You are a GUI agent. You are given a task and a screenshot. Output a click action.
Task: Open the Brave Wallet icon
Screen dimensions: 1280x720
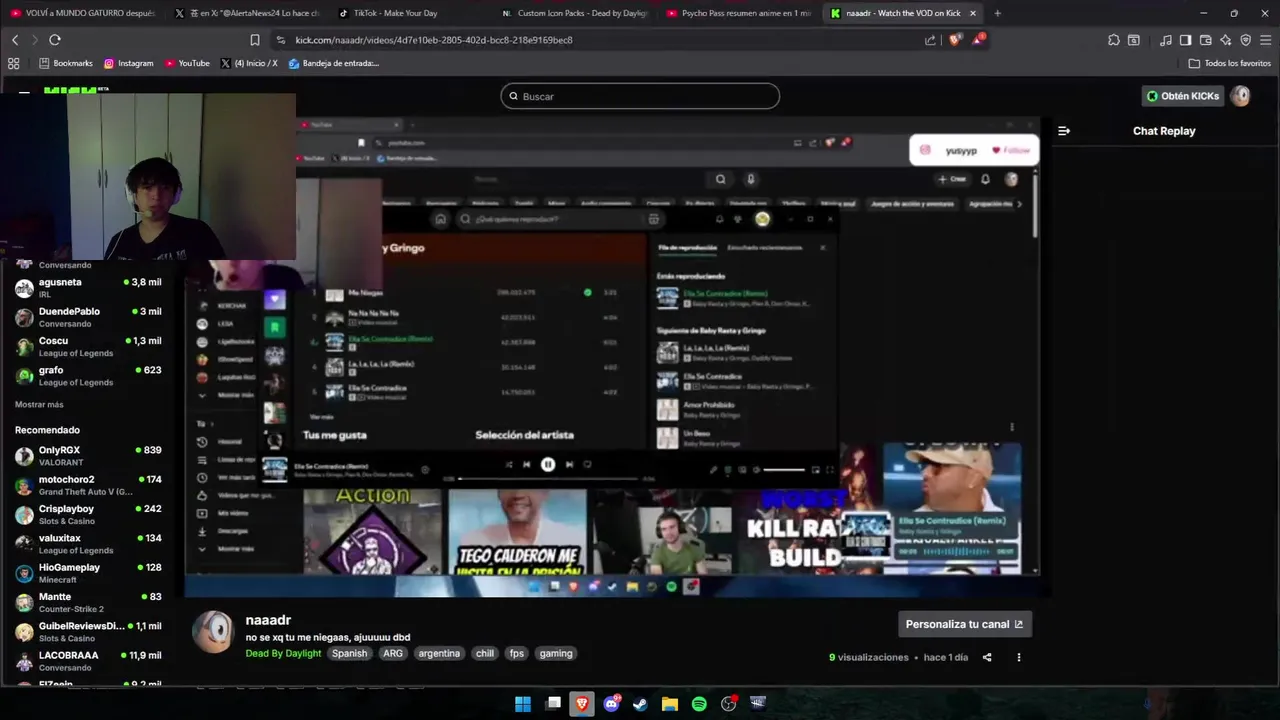point(1206,40)
